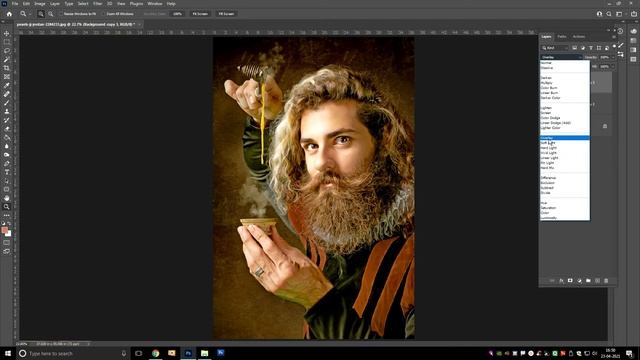Select the Lasso tool
The width and height of the screenshot is (640, 360).
pyautogui.click(x=7, y=51)
